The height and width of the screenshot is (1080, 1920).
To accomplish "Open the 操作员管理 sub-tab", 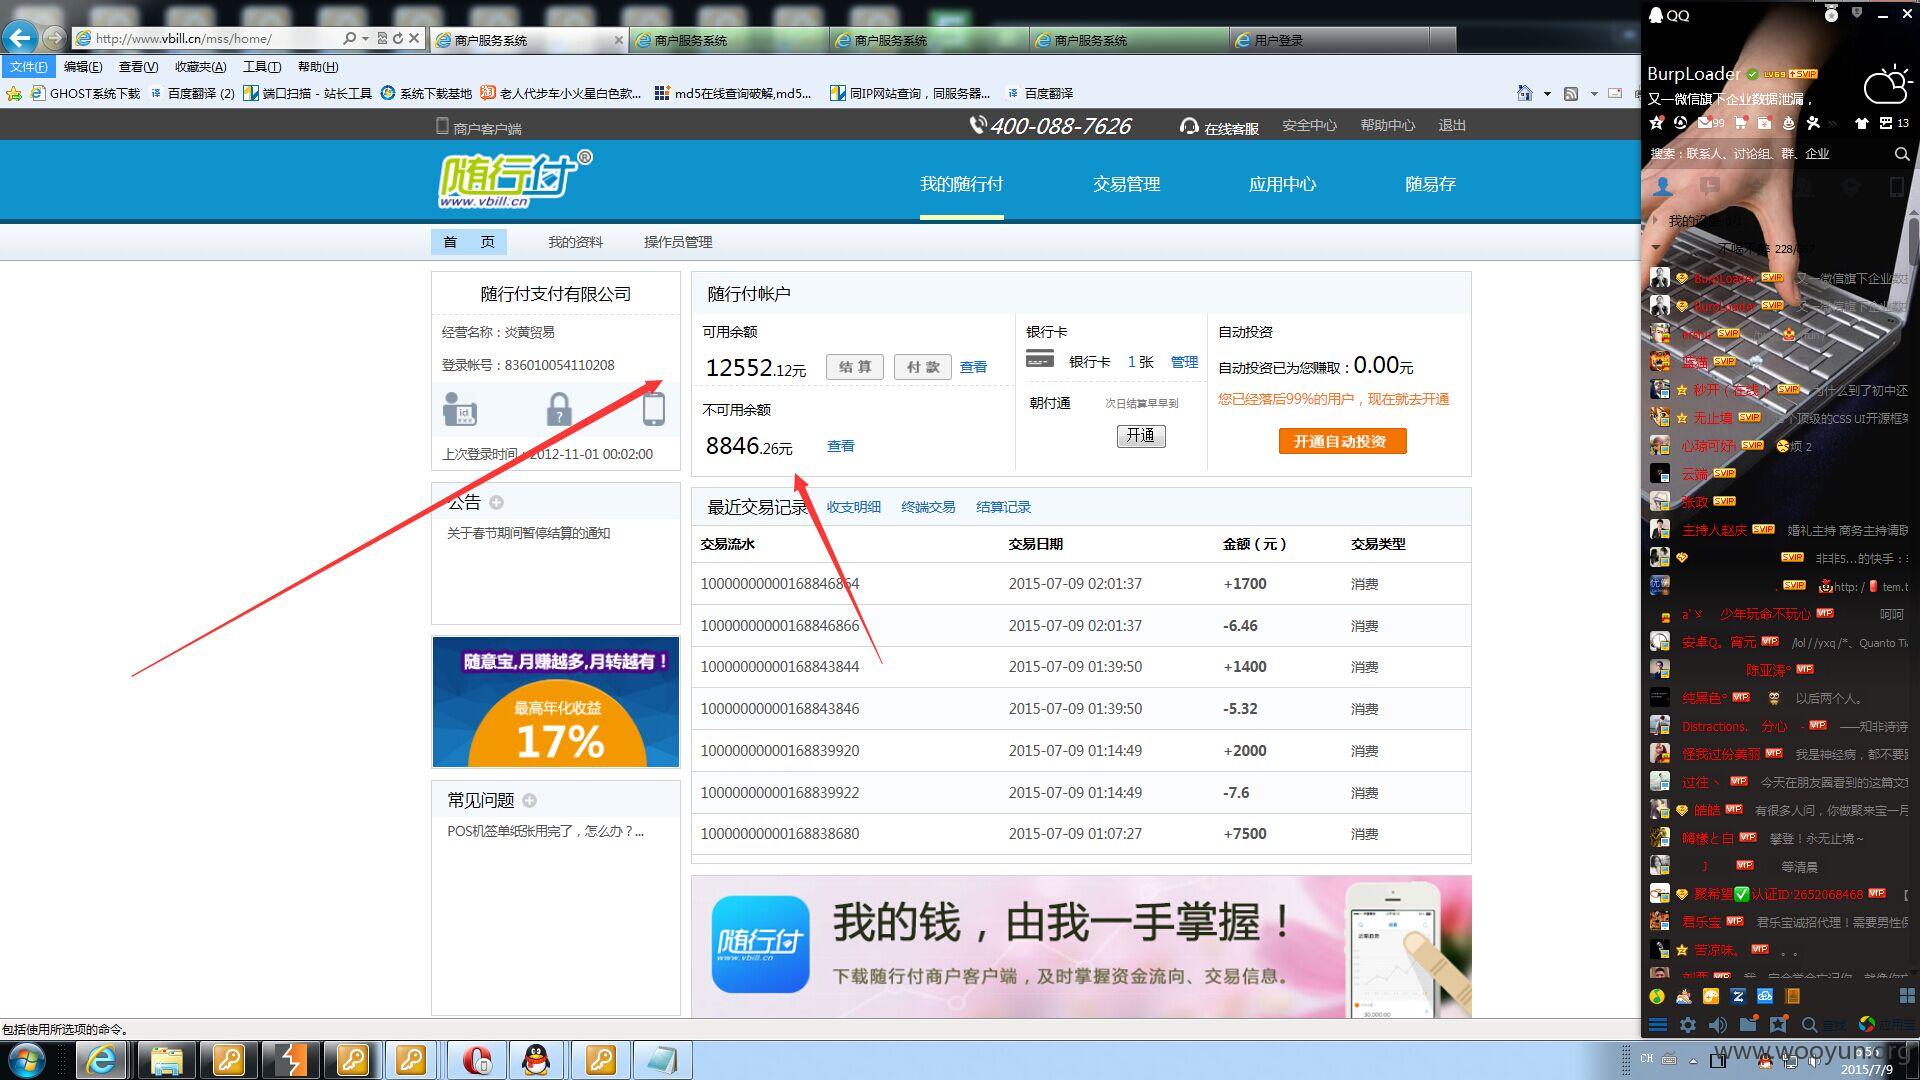I will pos(678,242).
